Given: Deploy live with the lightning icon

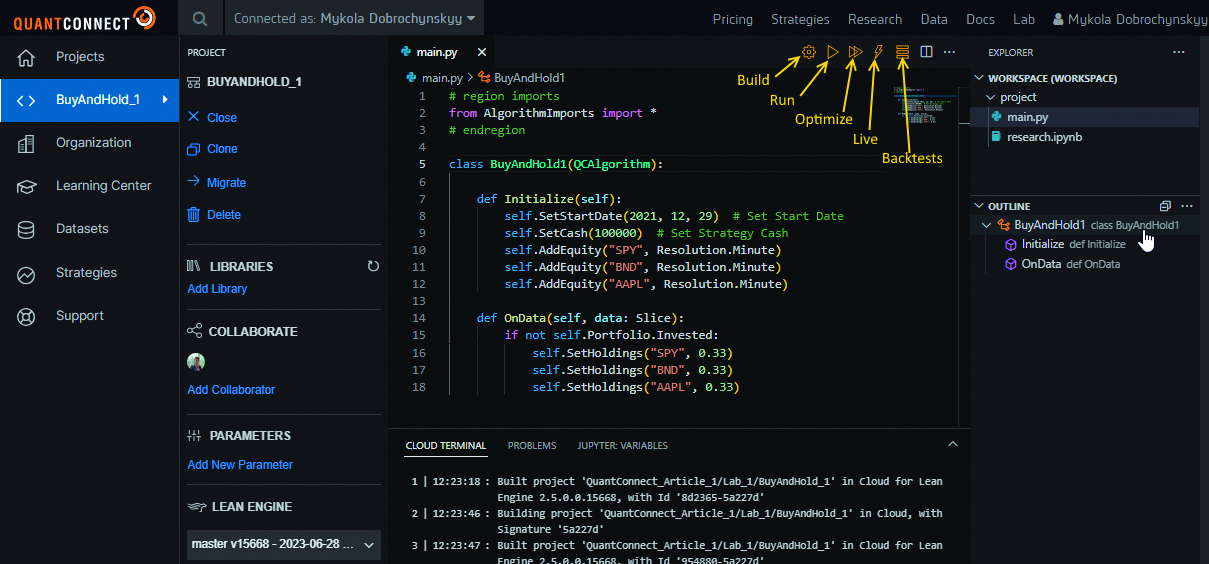Looking at the screenshot, I should coord(879,52).
